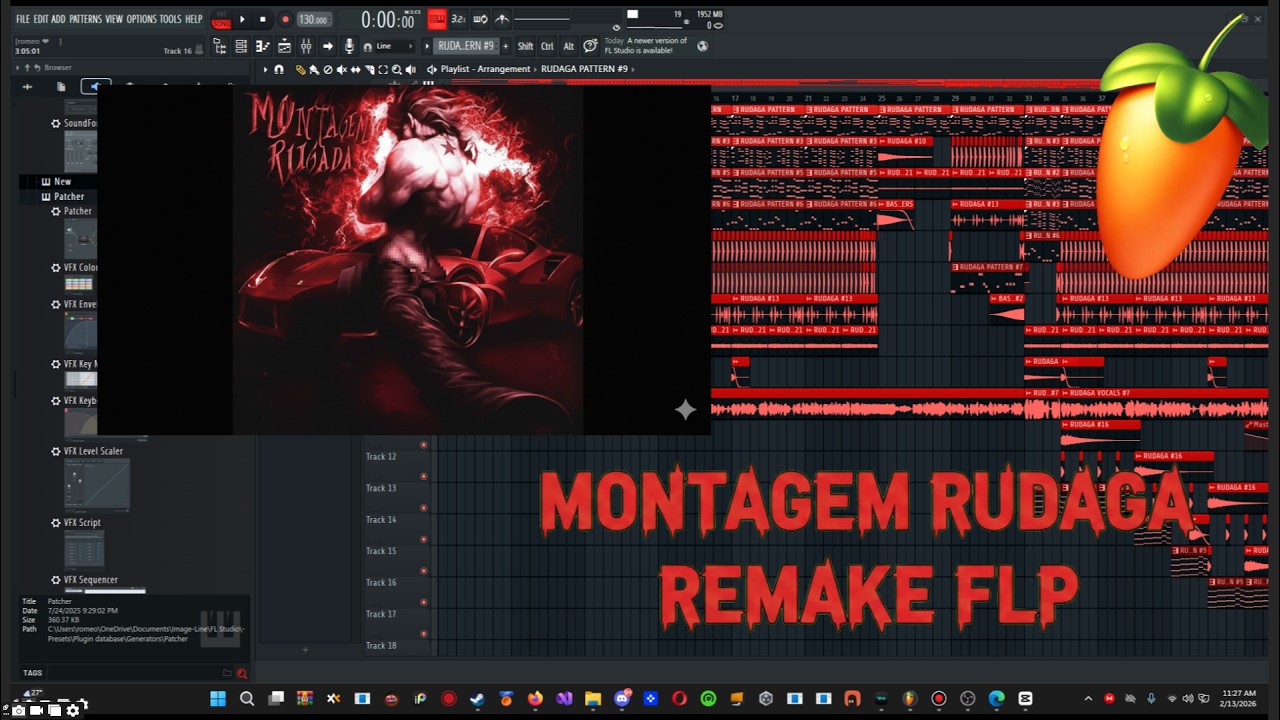Image resolution: width=1280 pixels, height=720 pixels.
Task: Open the playlist view from toolbar
Action: click(x=284, y=46)
